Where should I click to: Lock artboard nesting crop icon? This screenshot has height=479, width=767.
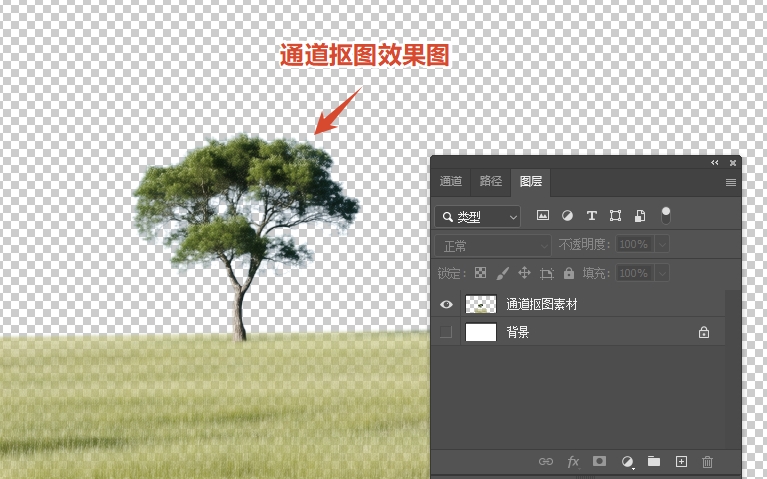(x=546, y=273)
